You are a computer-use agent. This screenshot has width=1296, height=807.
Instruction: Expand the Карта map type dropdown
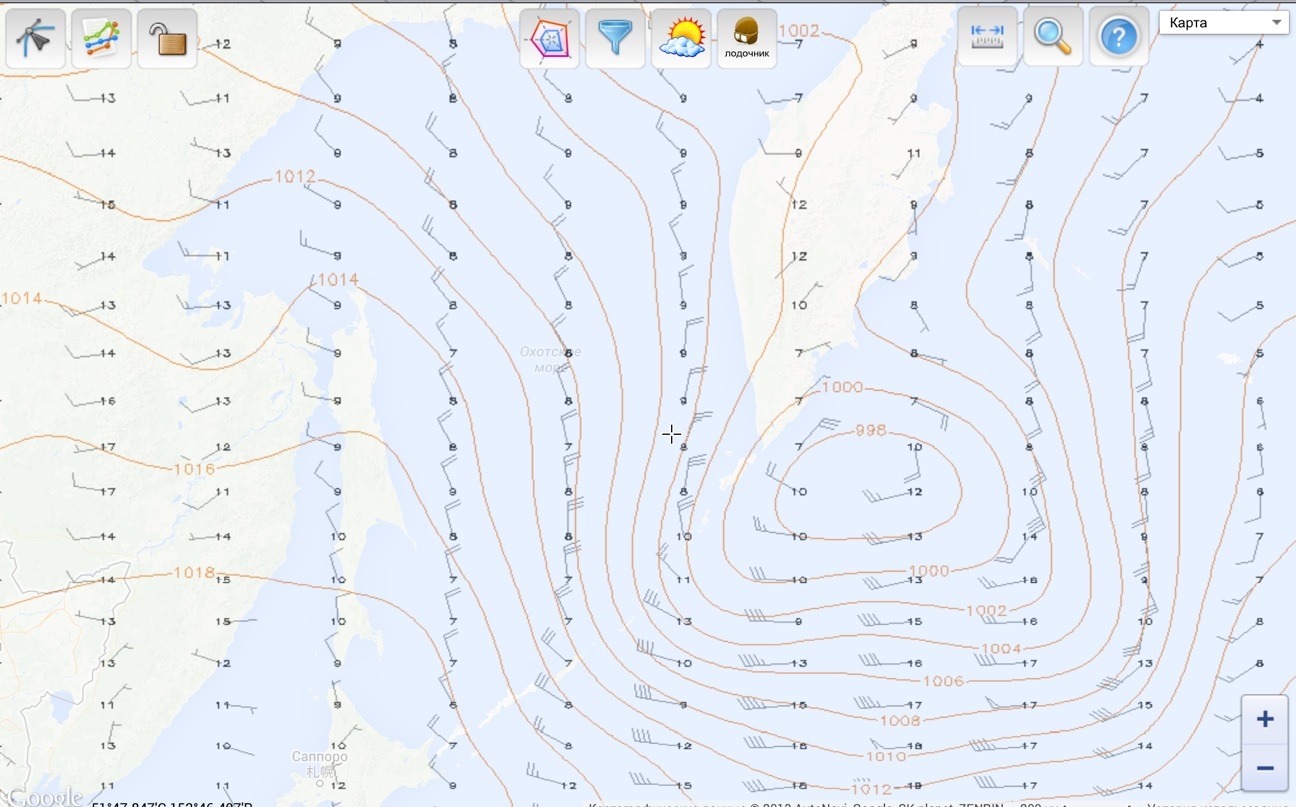tap(1223, 23)
